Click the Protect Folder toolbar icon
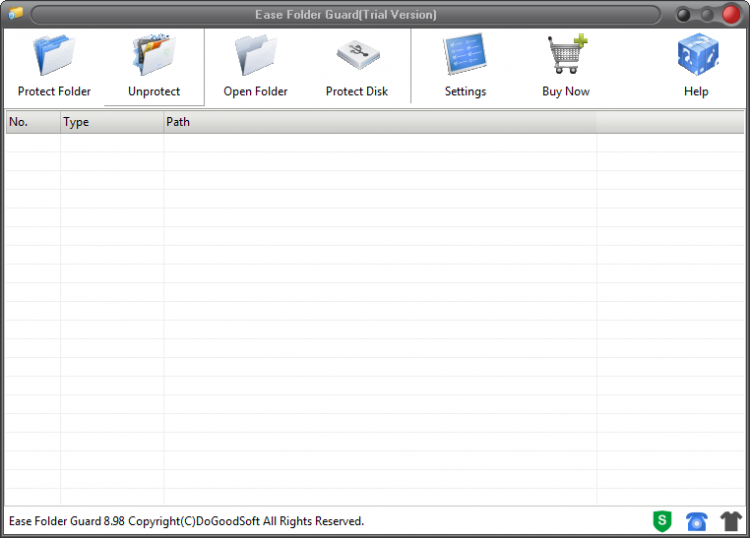This screenshot has width=750, height=538. pos(54,55)
